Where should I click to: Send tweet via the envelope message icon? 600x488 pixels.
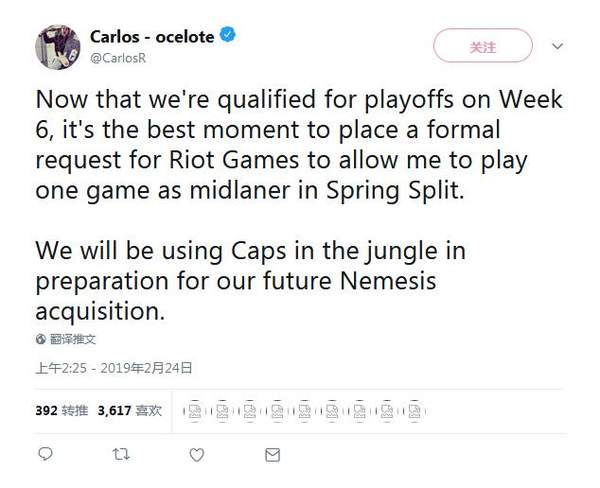pos(272,454)
